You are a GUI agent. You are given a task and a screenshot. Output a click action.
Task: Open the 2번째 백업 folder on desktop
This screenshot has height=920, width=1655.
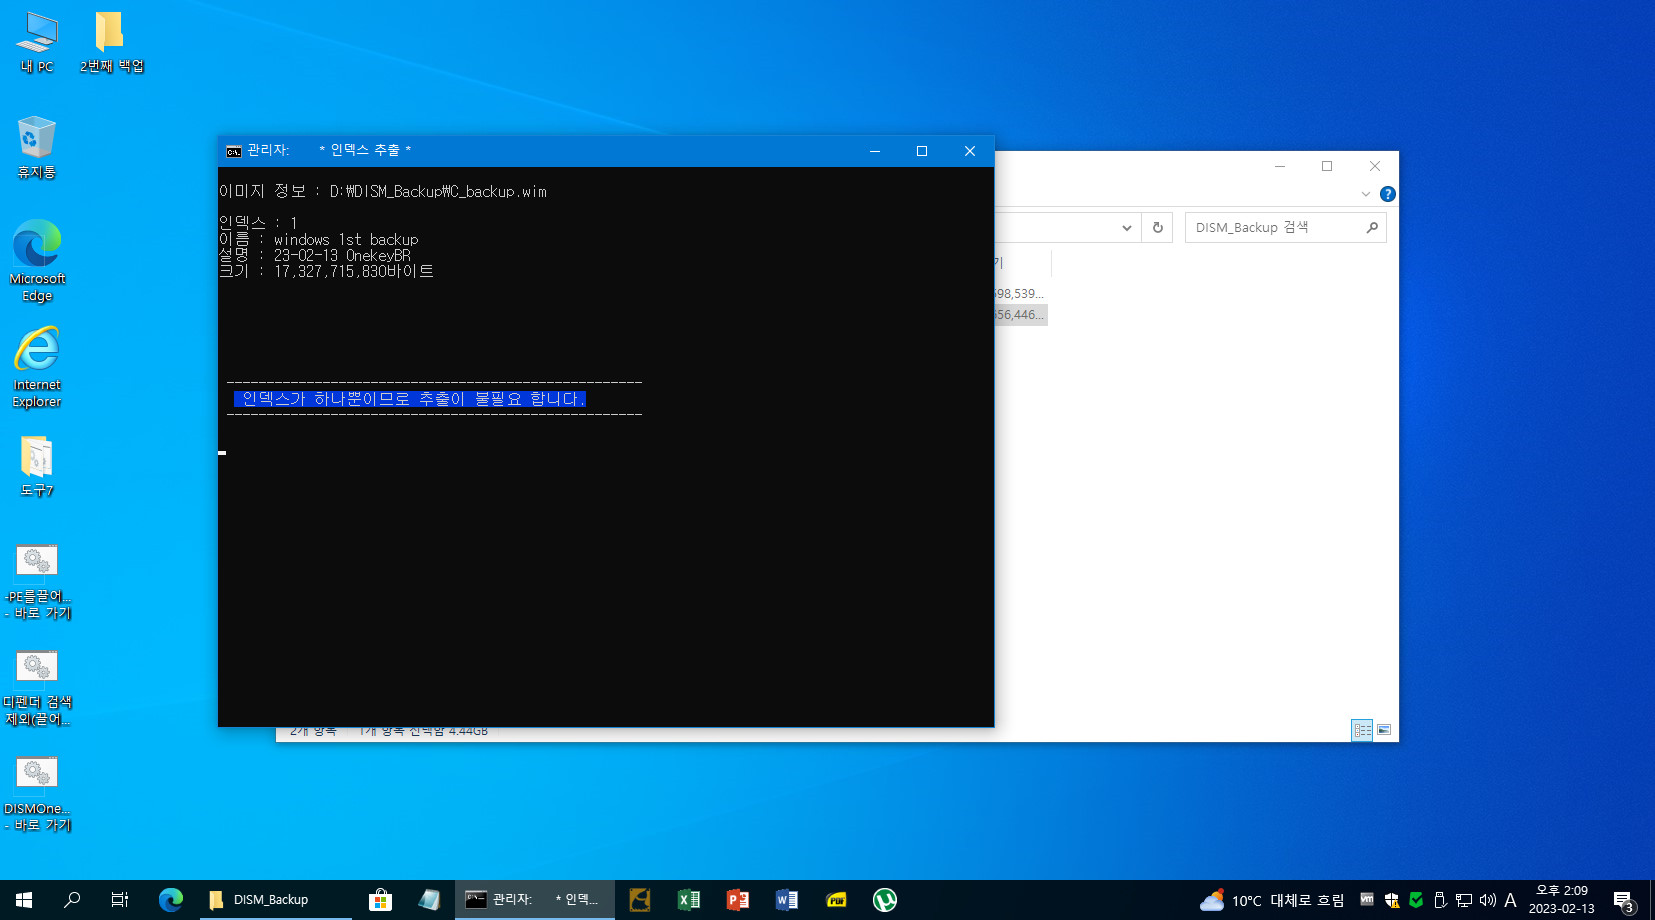click(x=111, y=42)
